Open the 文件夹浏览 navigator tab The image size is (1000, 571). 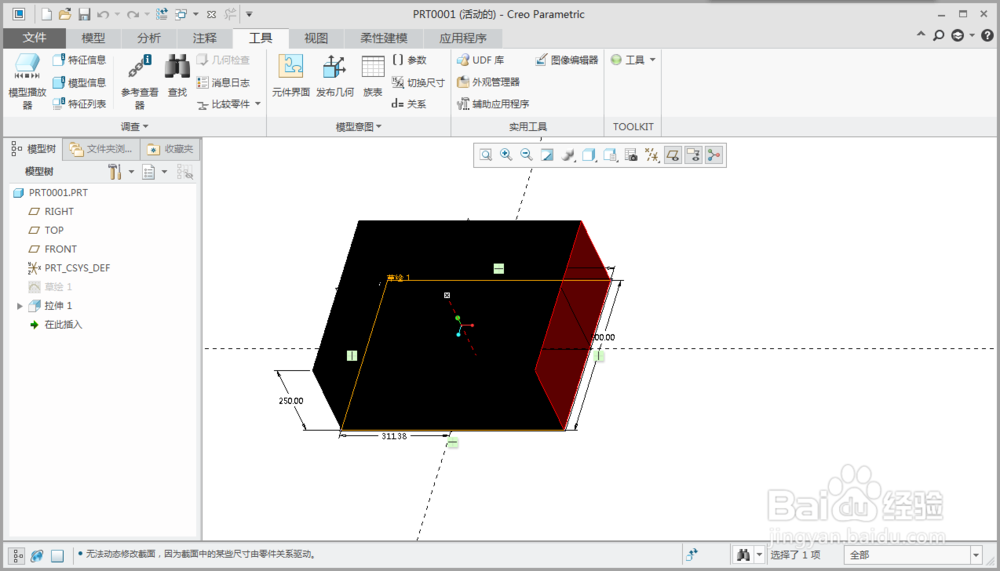[101, 149]
